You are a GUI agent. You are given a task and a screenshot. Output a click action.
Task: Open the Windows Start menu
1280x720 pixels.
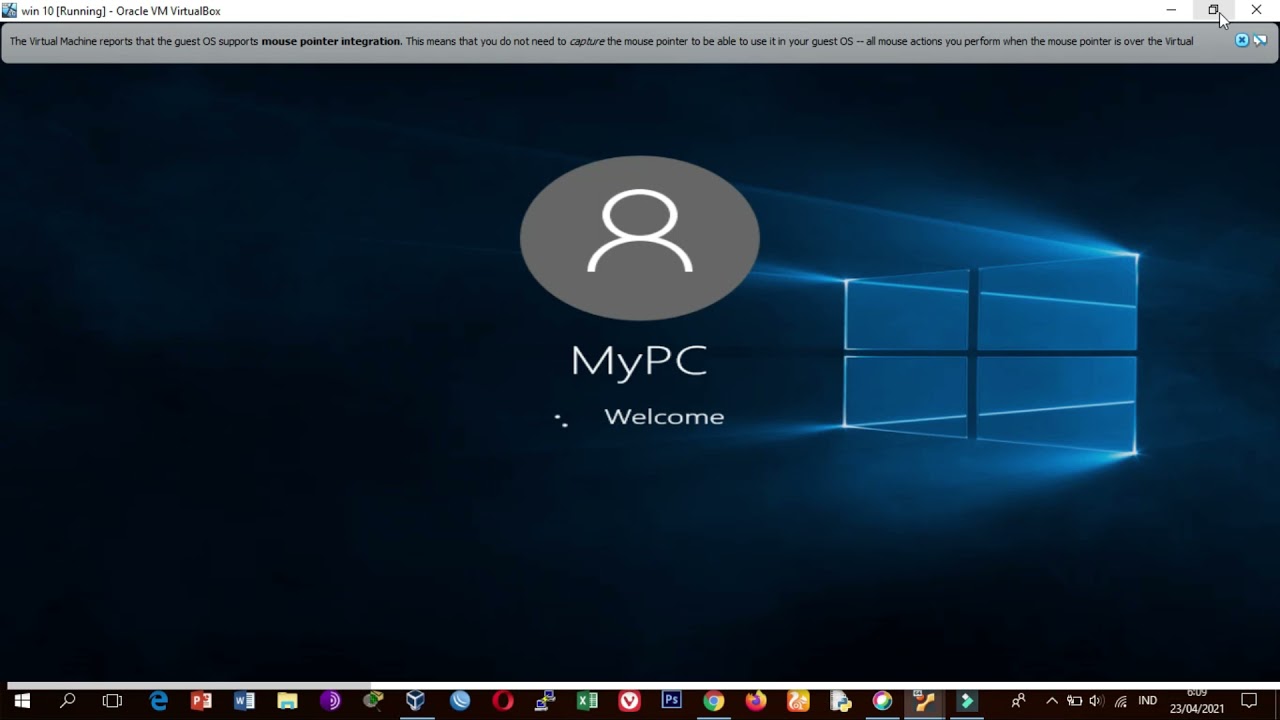pyautogui.click(x=21, y=701)
